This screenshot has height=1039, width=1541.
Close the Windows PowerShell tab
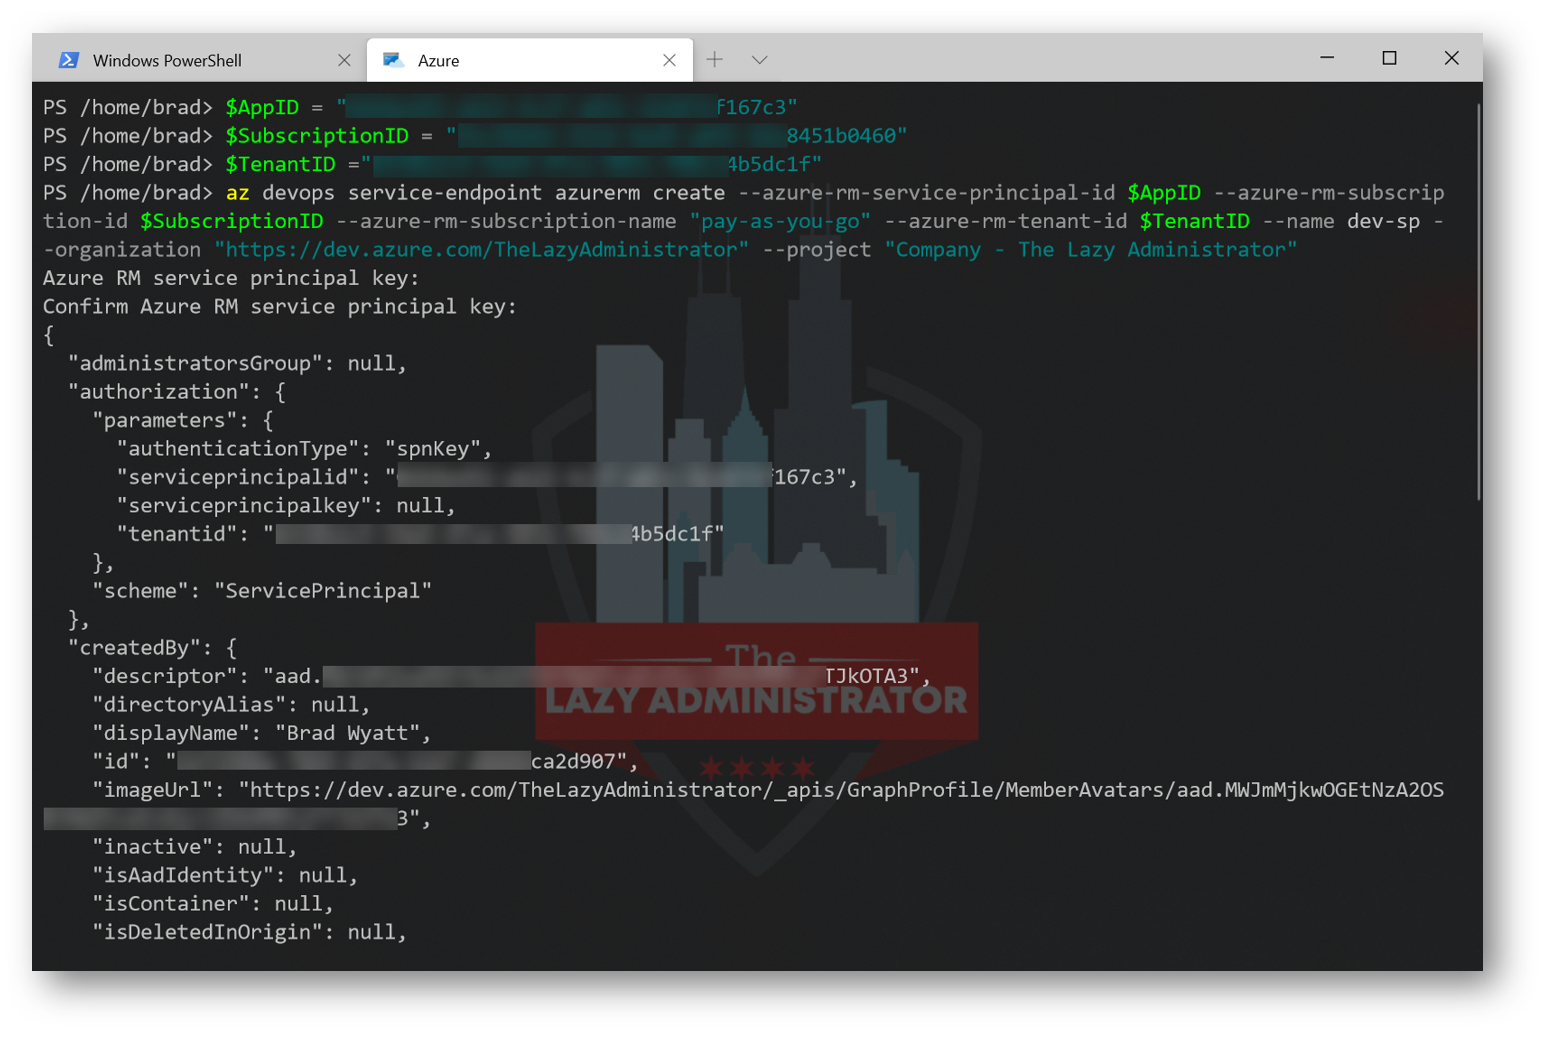344,60
